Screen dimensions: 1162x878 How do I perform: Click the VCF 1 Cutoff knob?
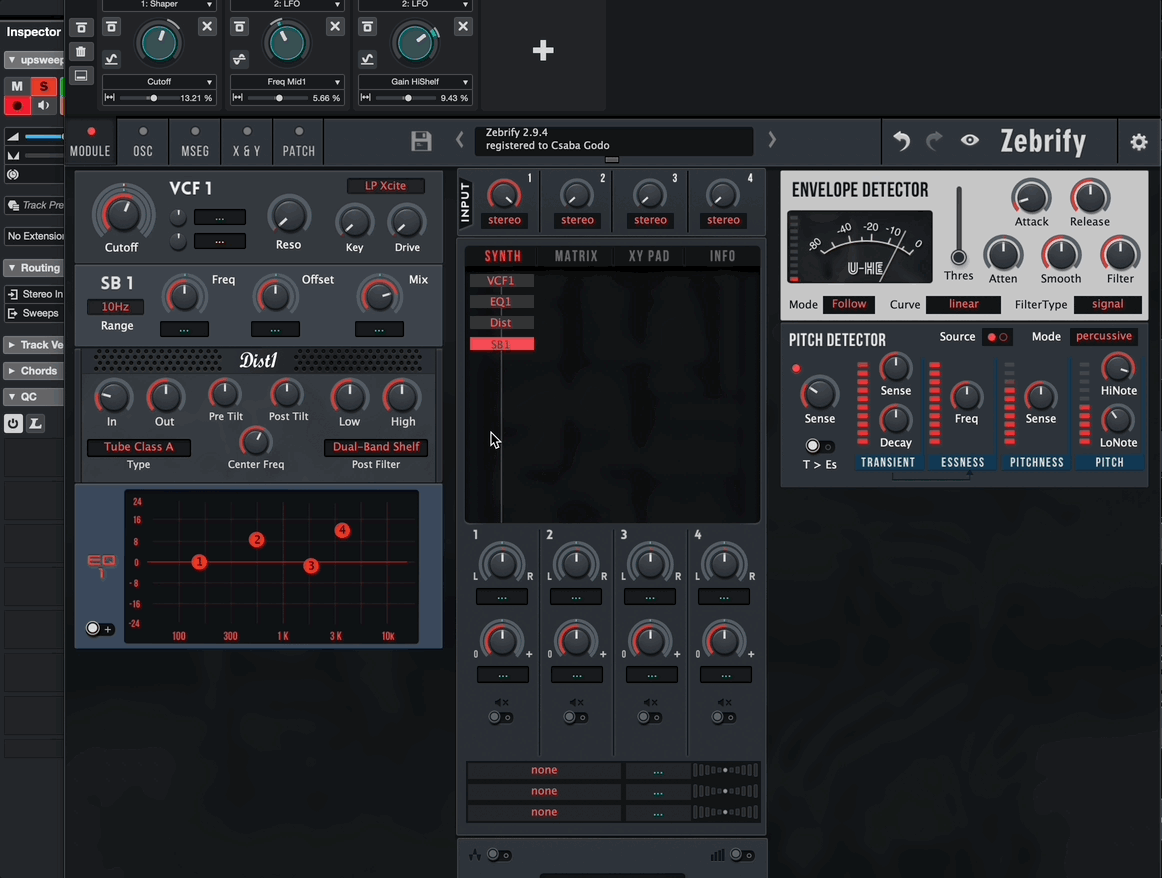(x=122, y=214)
